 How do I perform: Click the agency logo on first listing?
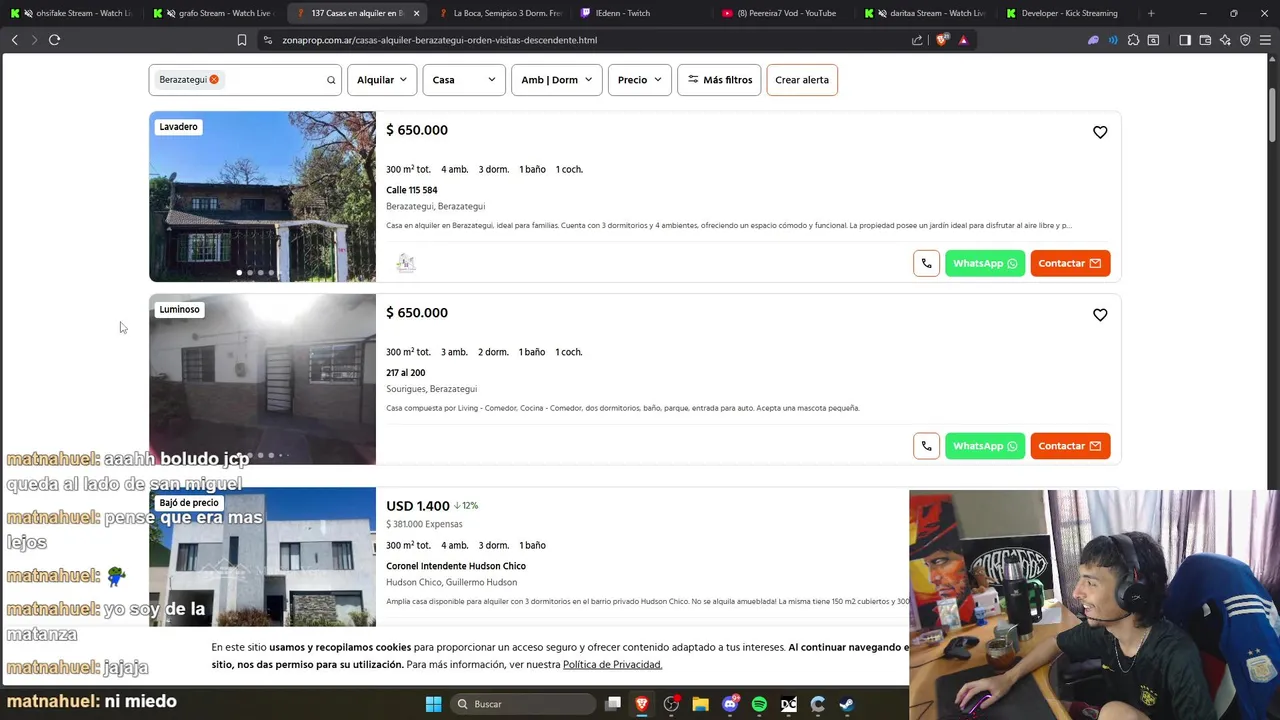pyautogui.click(x=405, y=263)
